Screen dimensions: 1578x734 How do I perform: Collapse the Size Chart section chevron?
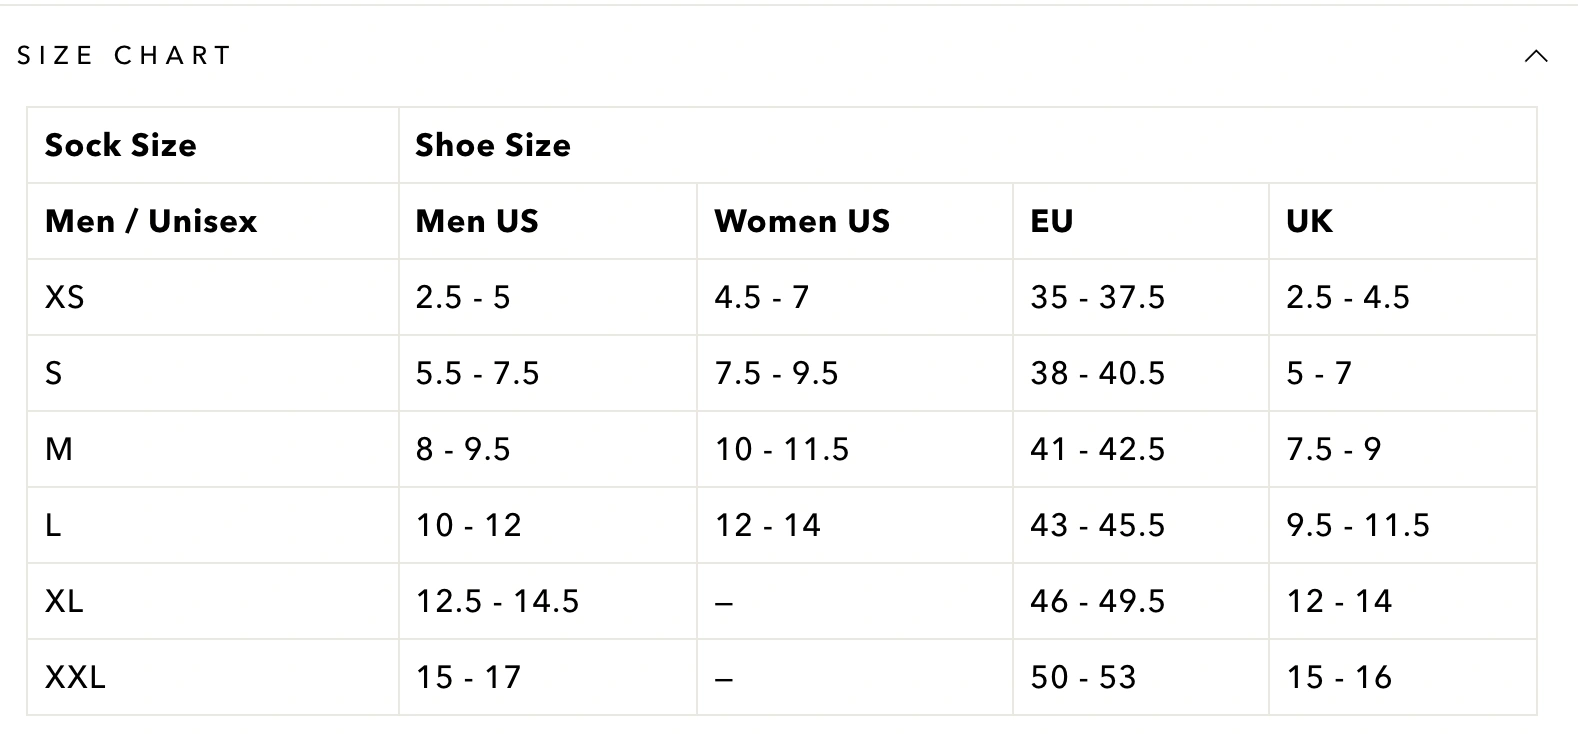click(1536, 56)
